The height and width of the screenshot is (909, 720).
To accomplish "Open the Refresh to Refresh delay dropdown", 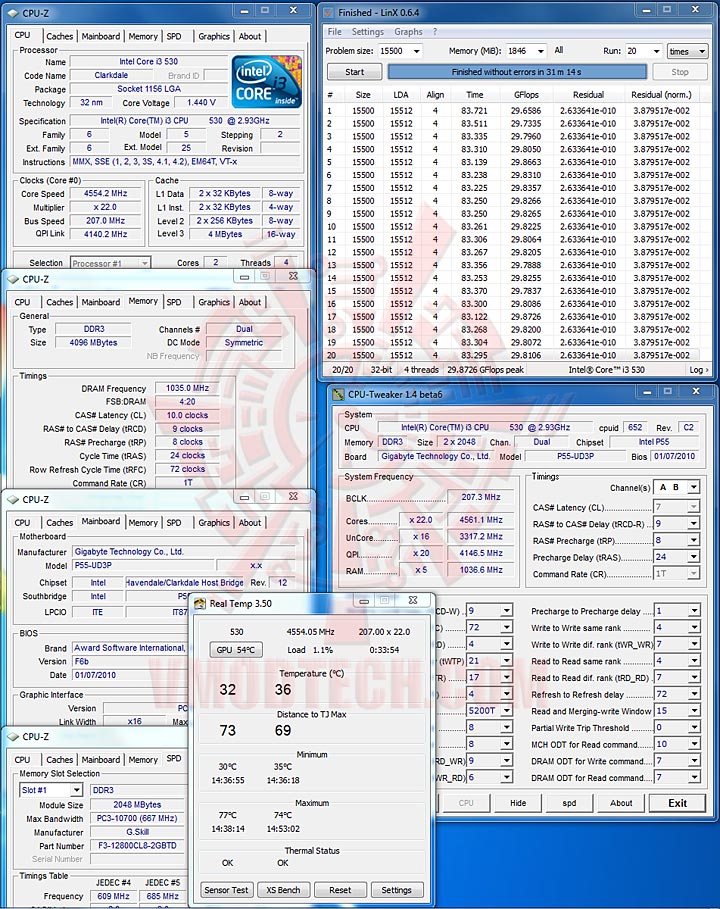I will pyautogui.click(x=694, y=694).
